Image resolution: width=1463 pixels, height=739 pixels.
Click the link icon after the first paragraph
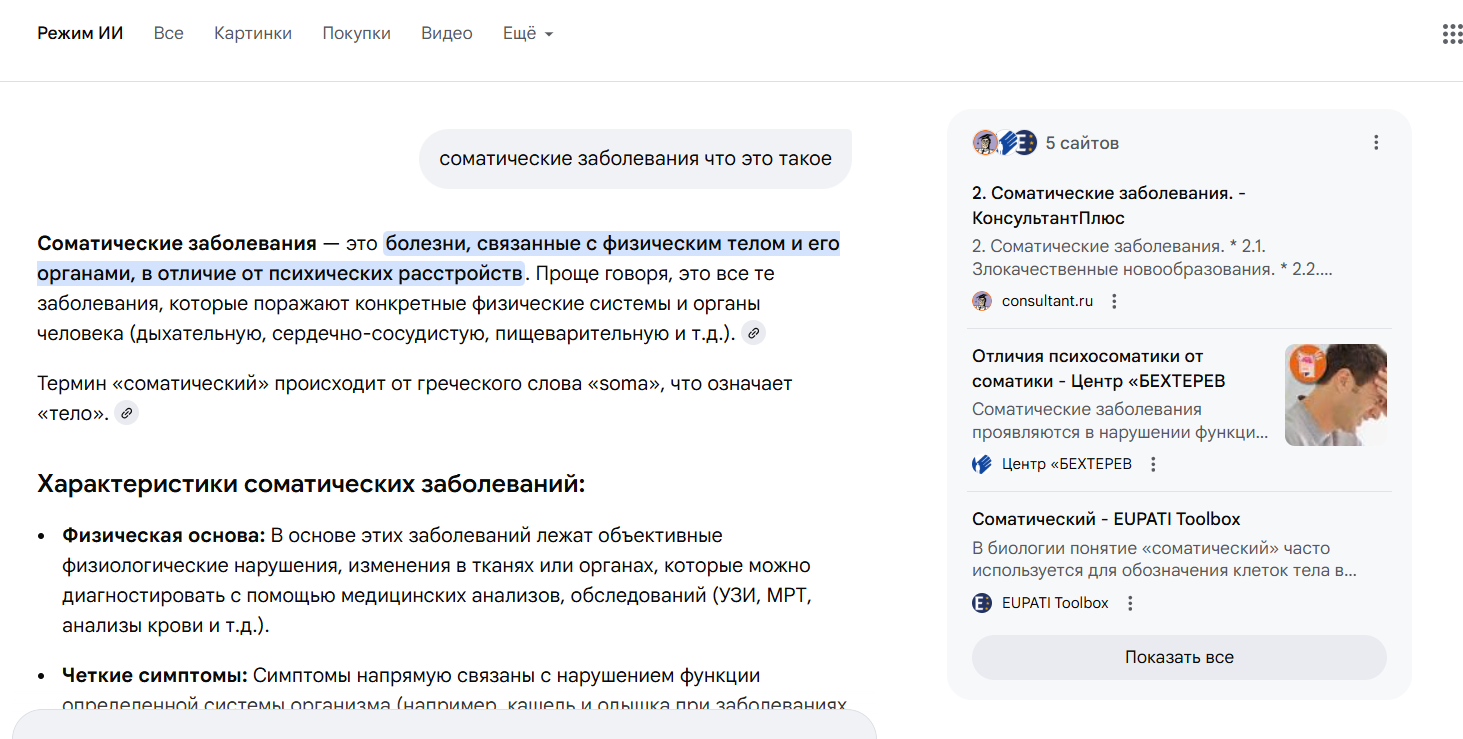tap(754, 334)
